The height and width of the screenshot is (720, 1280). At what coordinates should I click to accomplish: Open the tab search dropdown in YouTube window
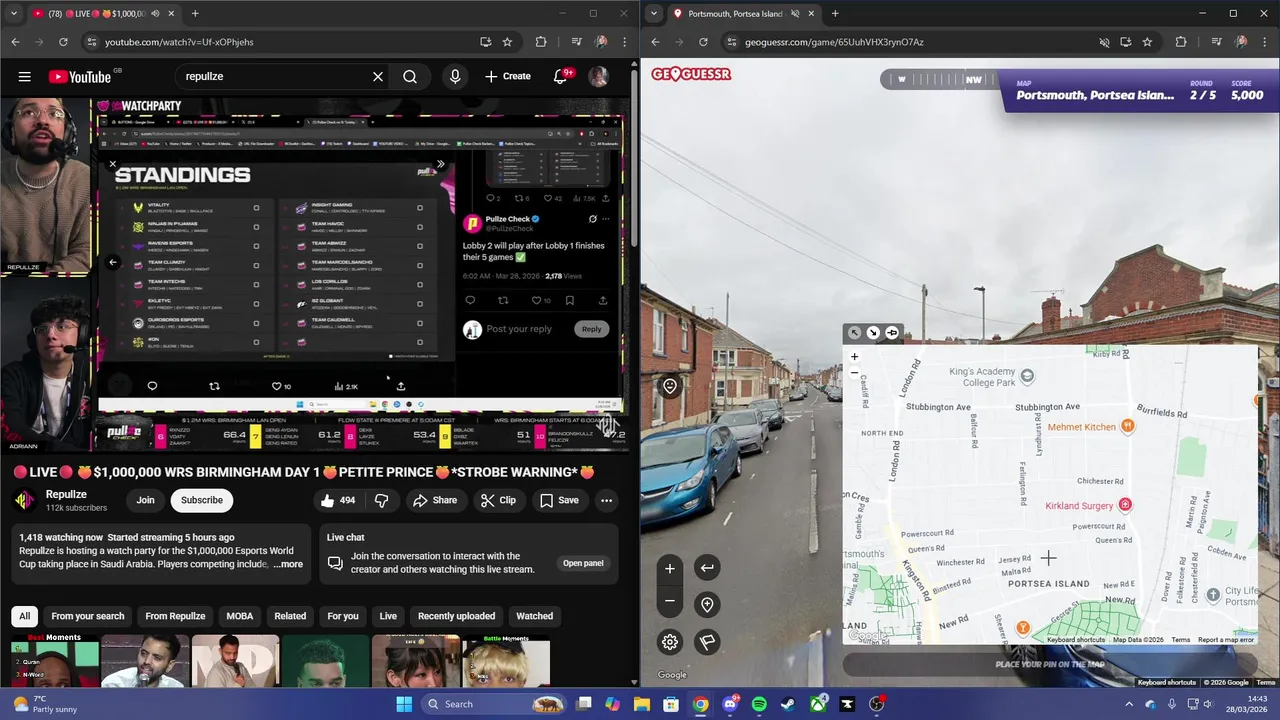click(x=14, y=13)
